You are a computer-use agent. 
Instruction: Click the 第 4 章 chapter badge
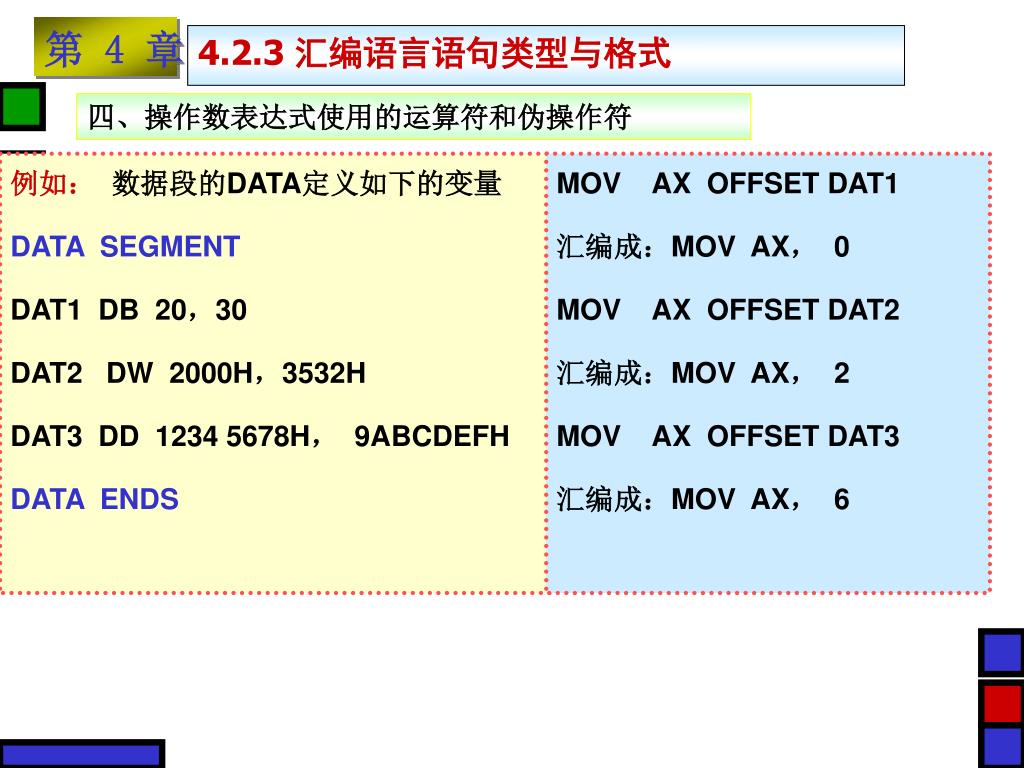click(x=106, y=48)
